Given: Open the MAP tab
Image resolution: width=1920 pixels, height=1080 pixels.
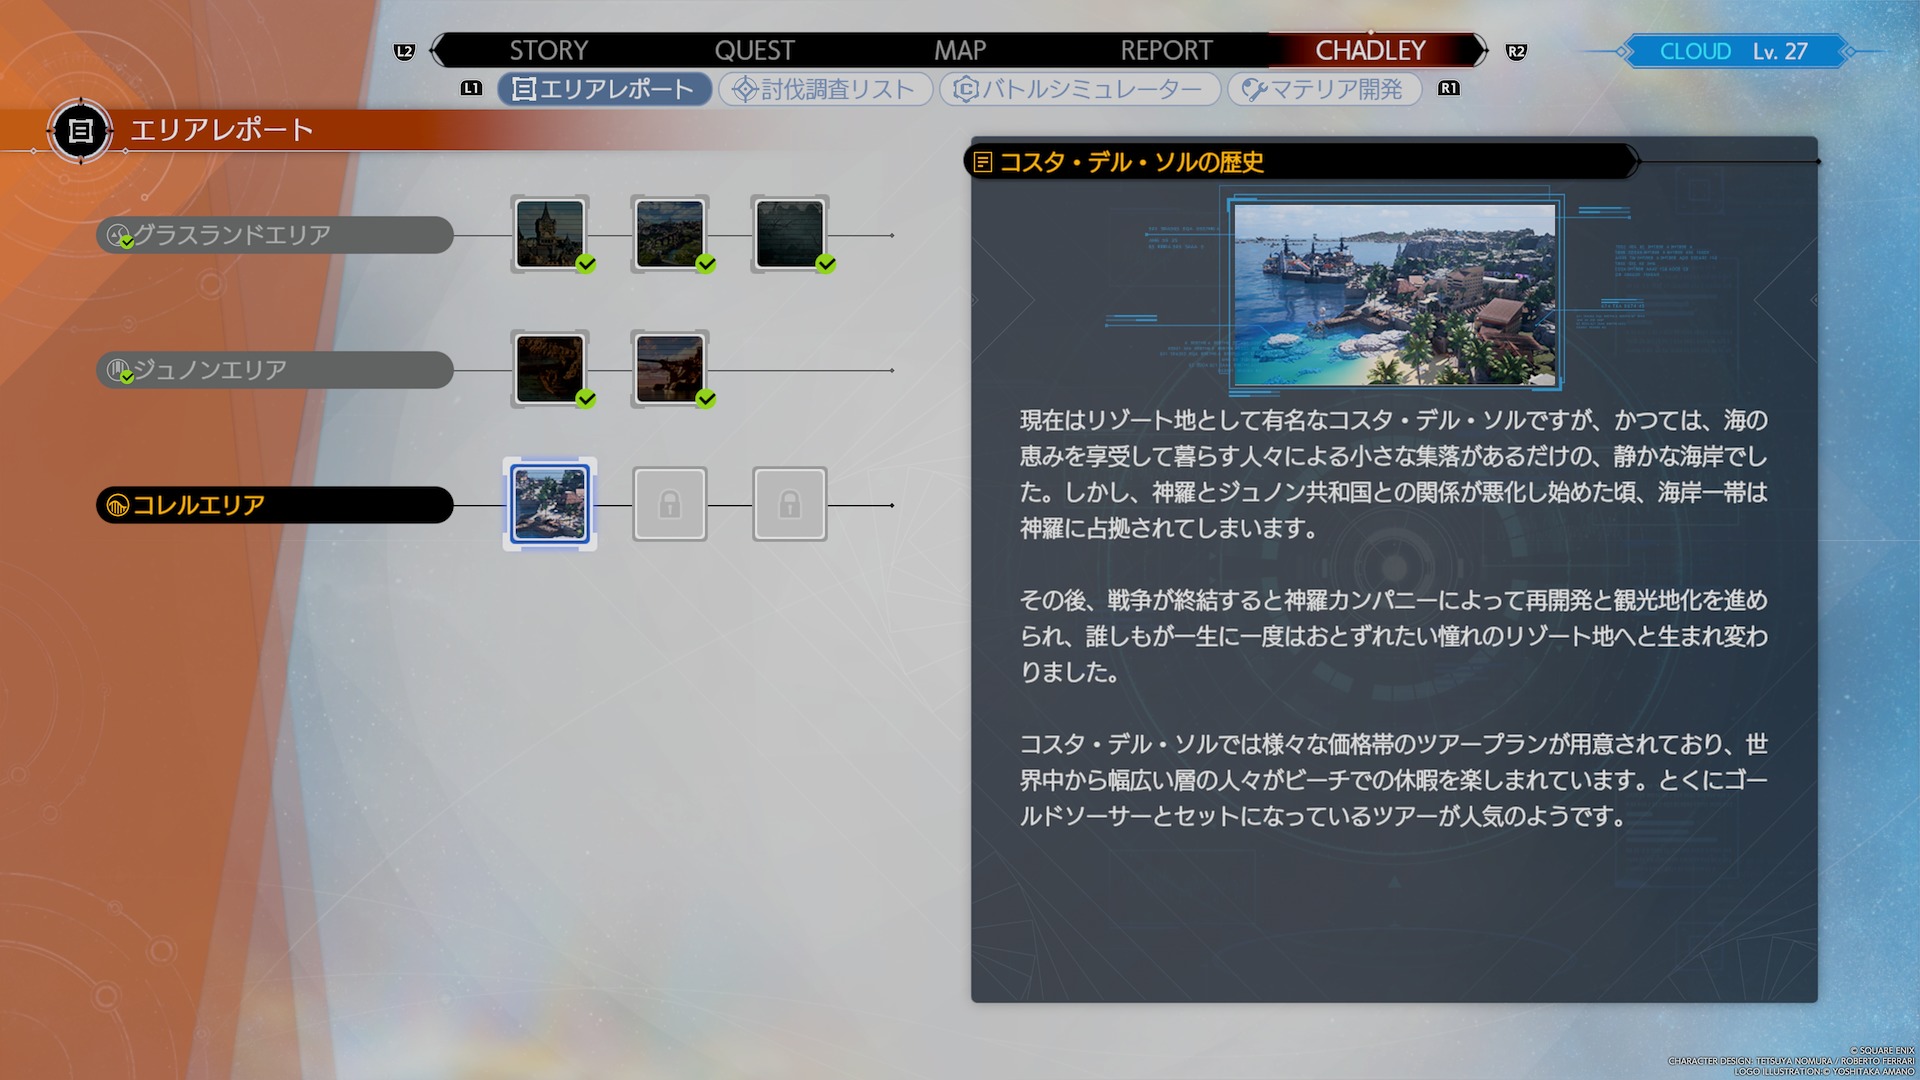Looking at the screenshot, I should [959, 51].
